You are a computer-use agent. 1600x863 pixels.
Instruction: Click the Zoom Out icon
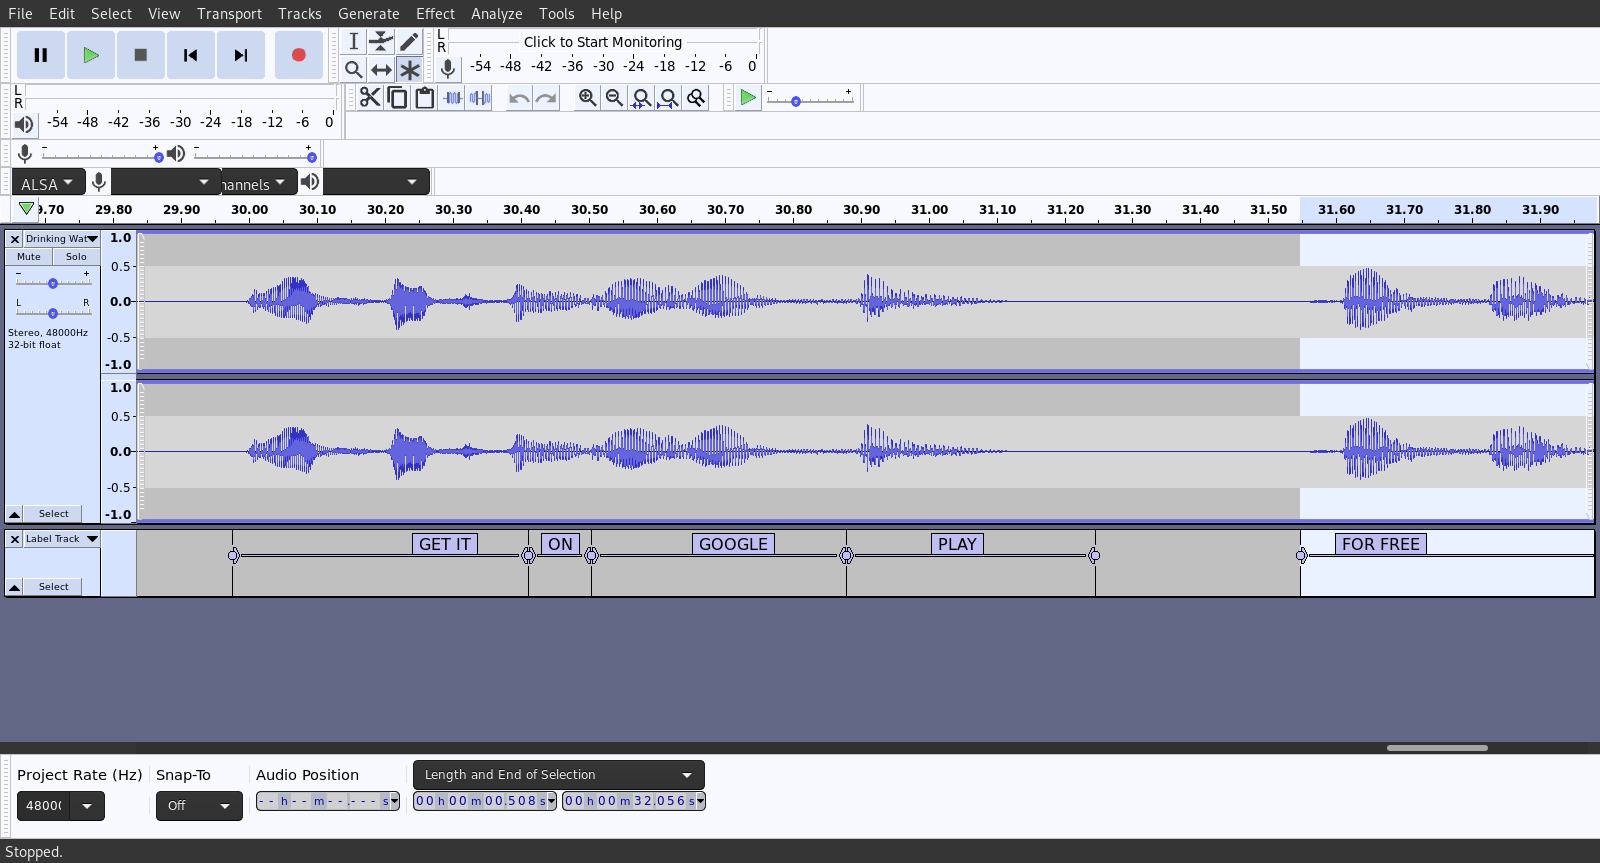pos(614,97)
